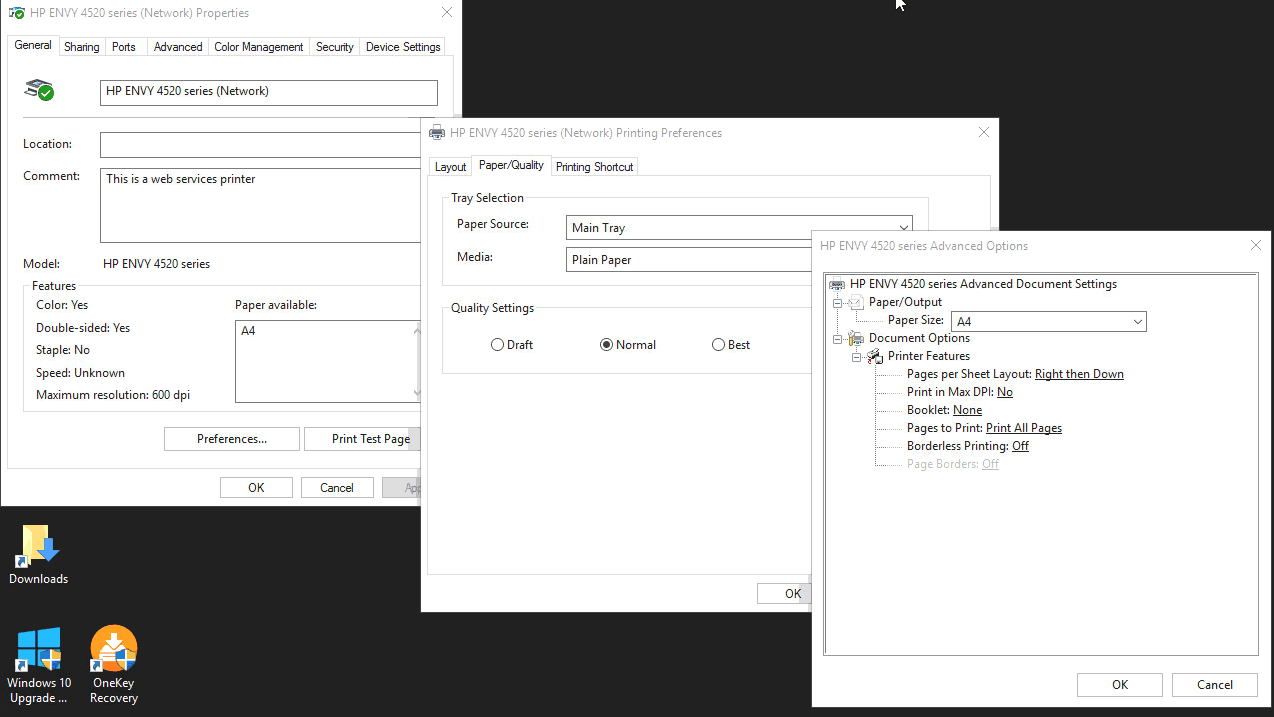
Task: Close the printer Properties window
Action: tap(447, 13)
